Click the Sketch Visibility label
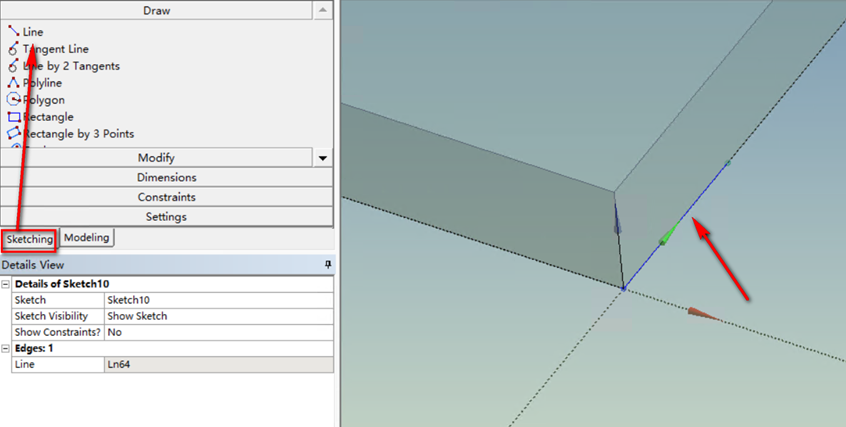Screen dimensions: 846x427 click(51, 316)
